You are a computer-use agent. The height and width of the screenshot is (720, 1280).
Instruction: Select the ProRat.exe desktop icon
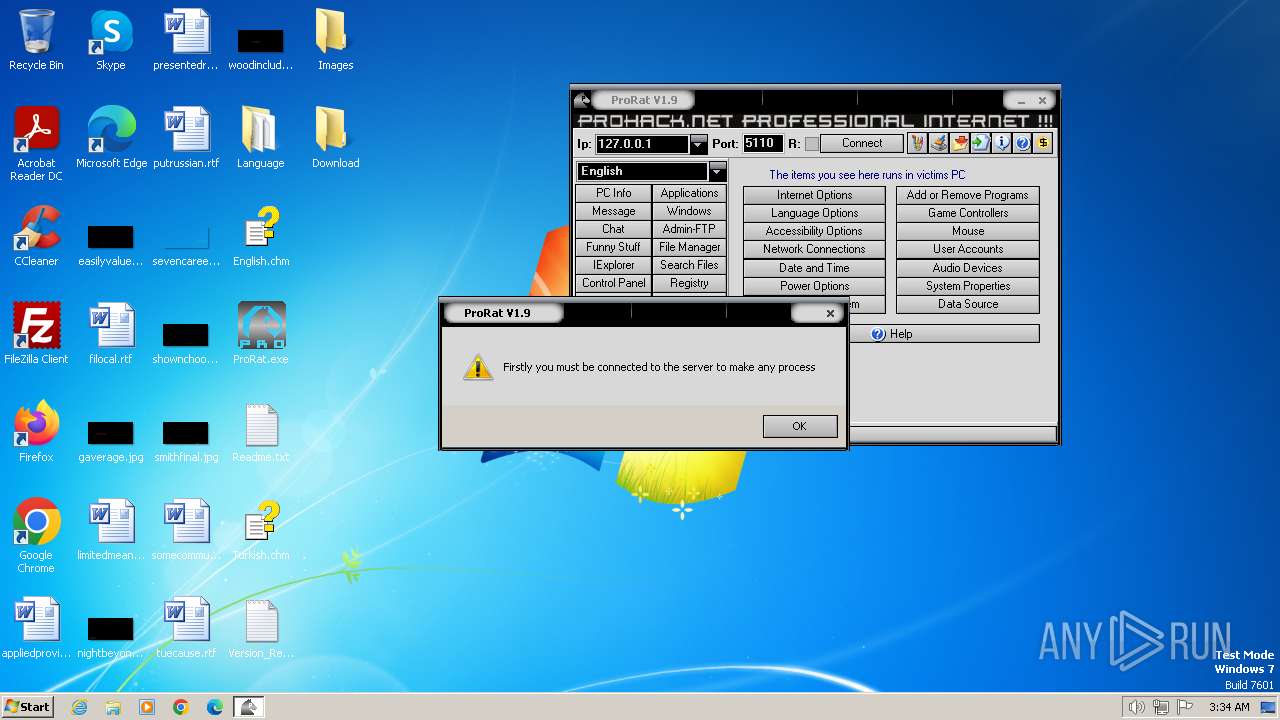point(261,334)
